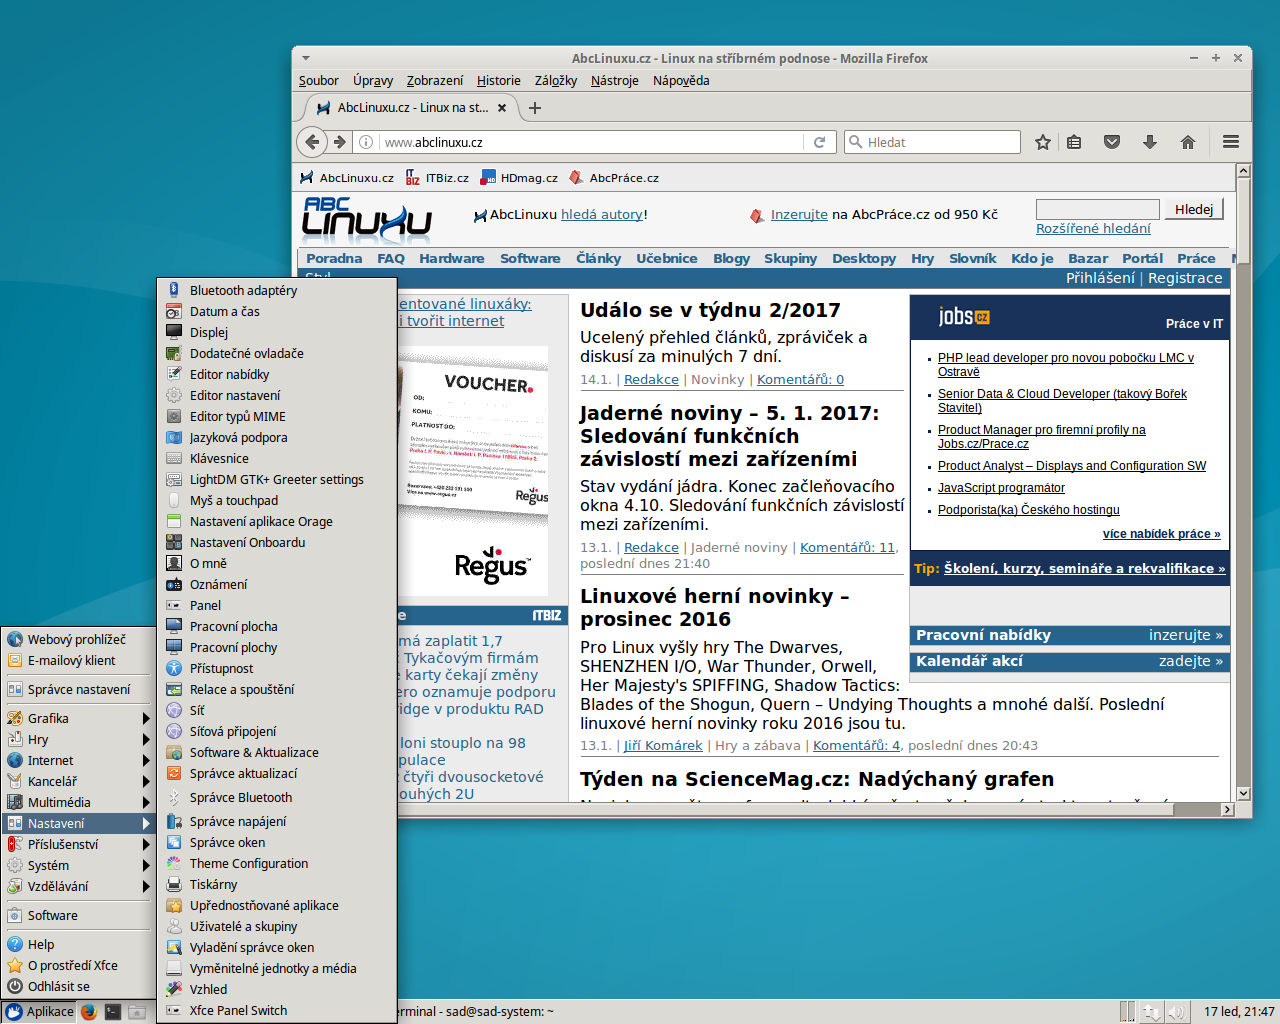Go to Firefox home page icon
1280x1024 pixels.
coord(1188,142)
